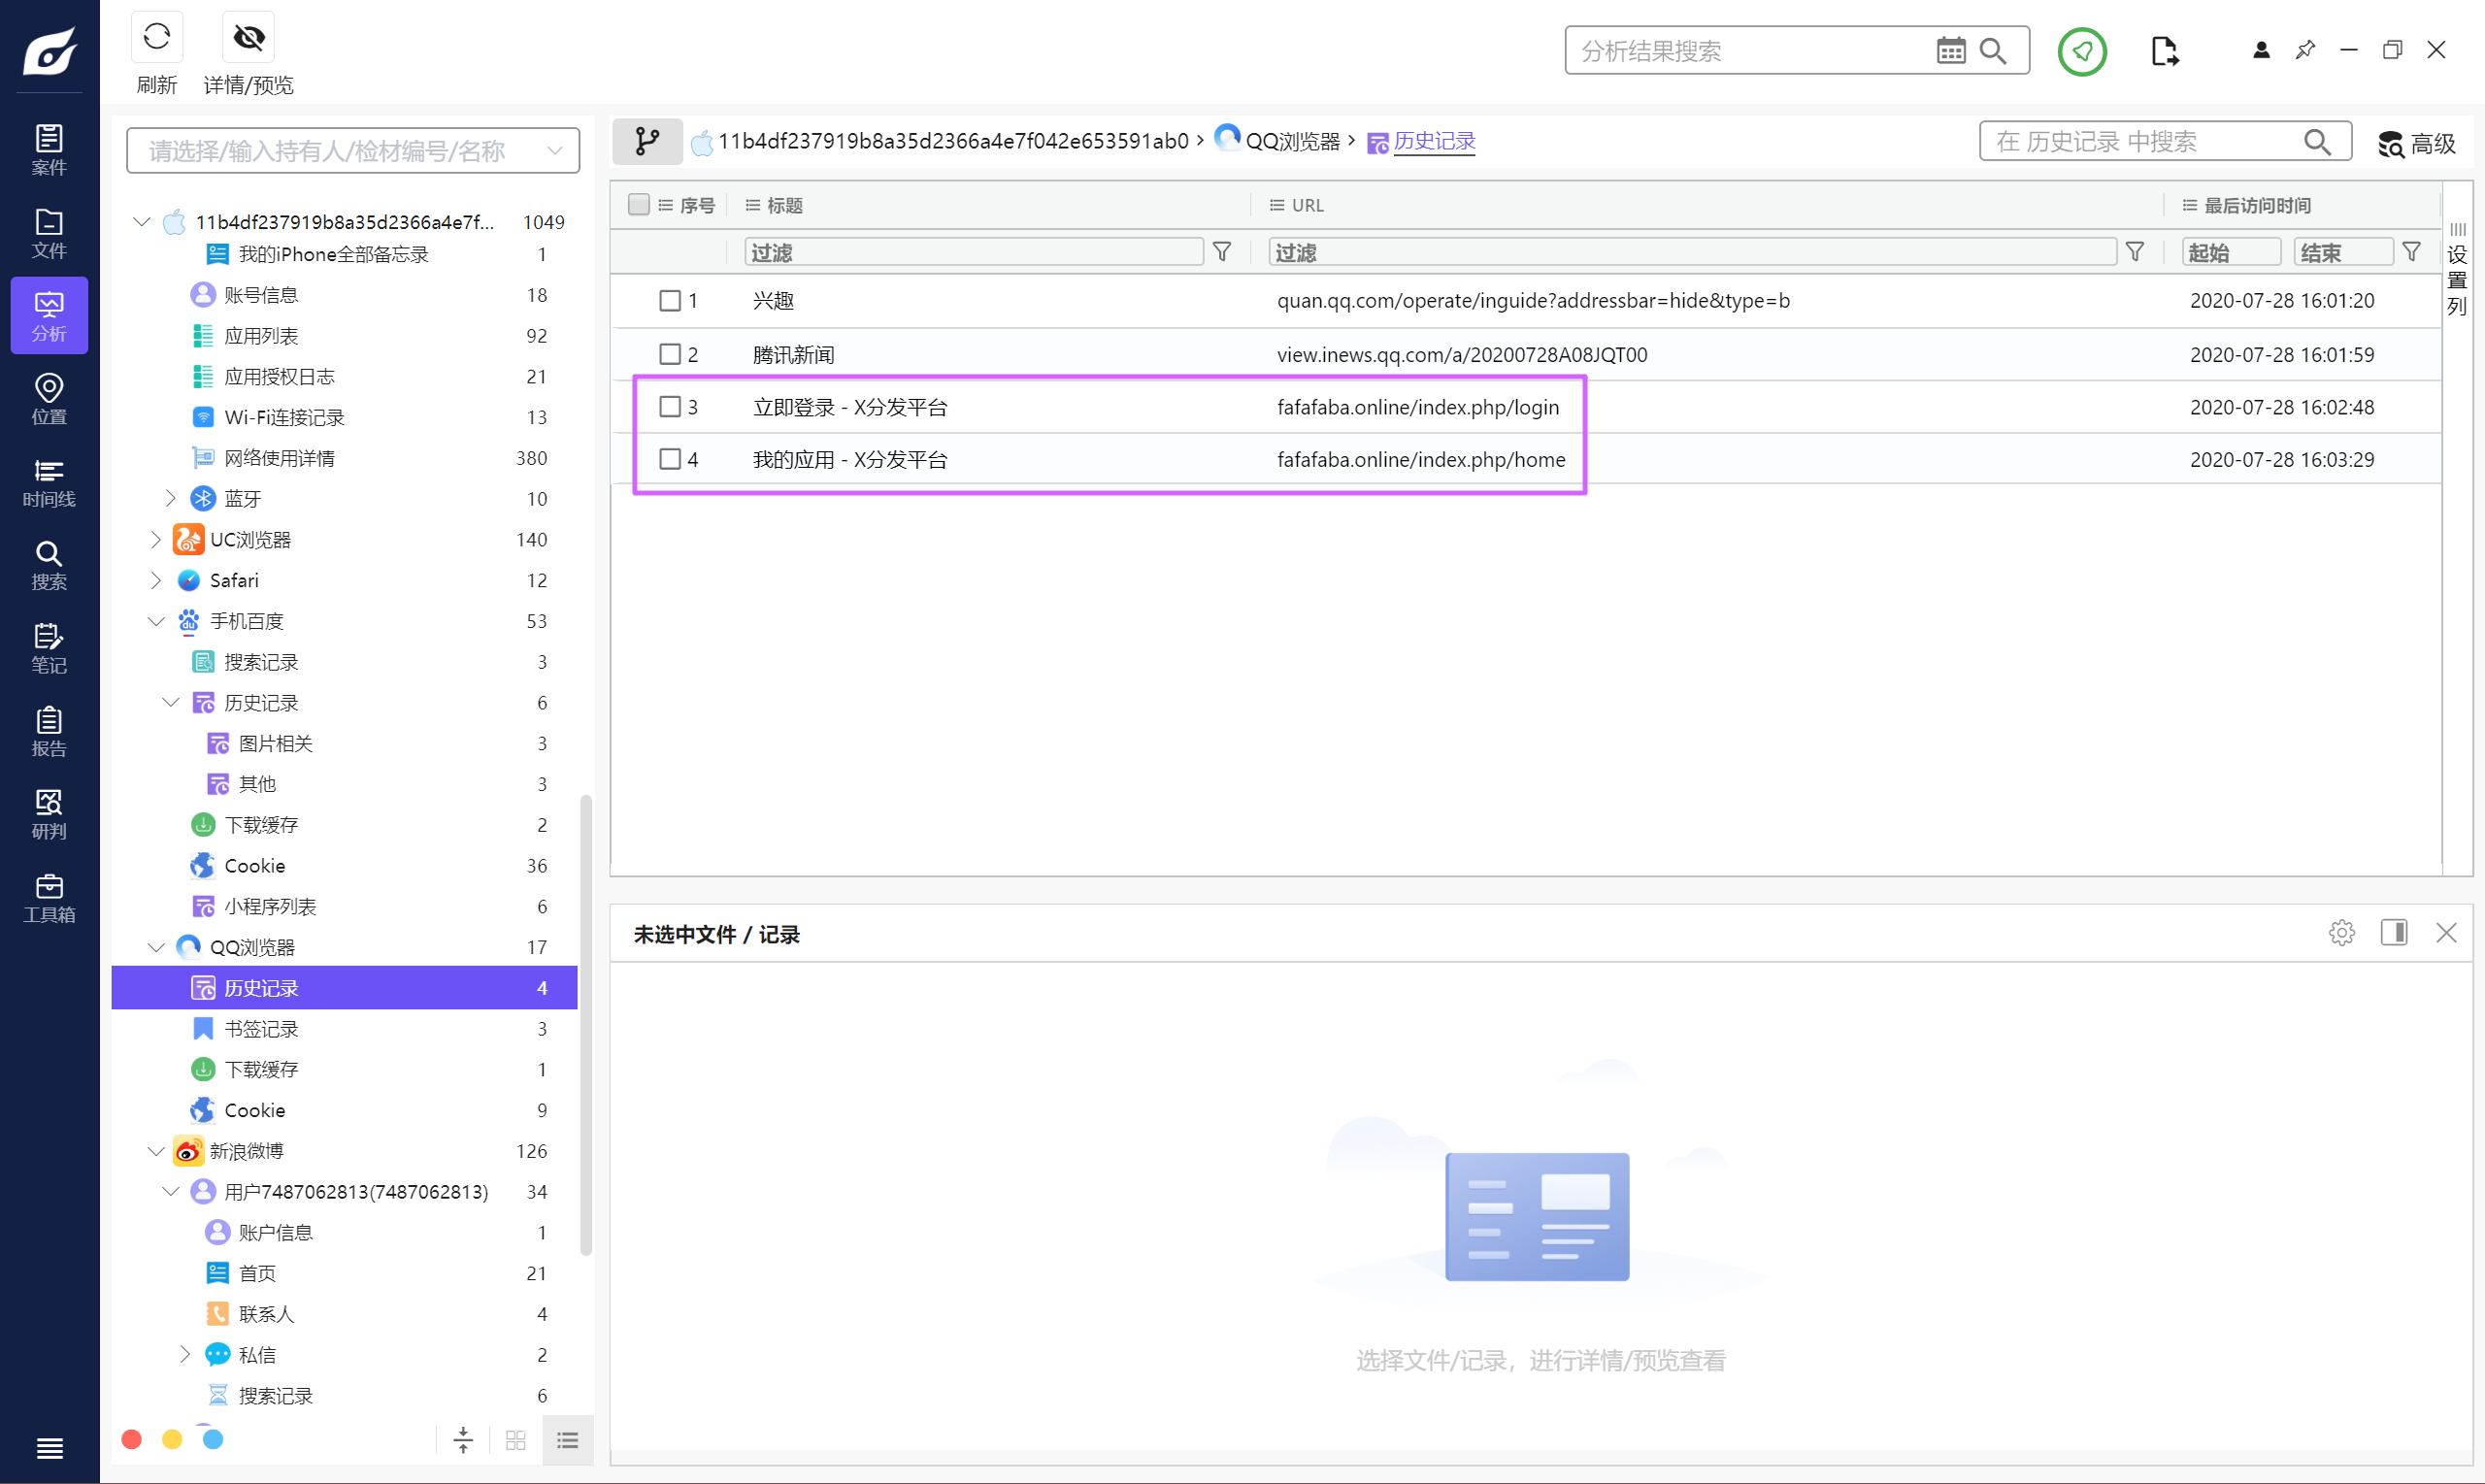Click the yellow color dot
2485x1484 pixels.
coord(172,1439)
